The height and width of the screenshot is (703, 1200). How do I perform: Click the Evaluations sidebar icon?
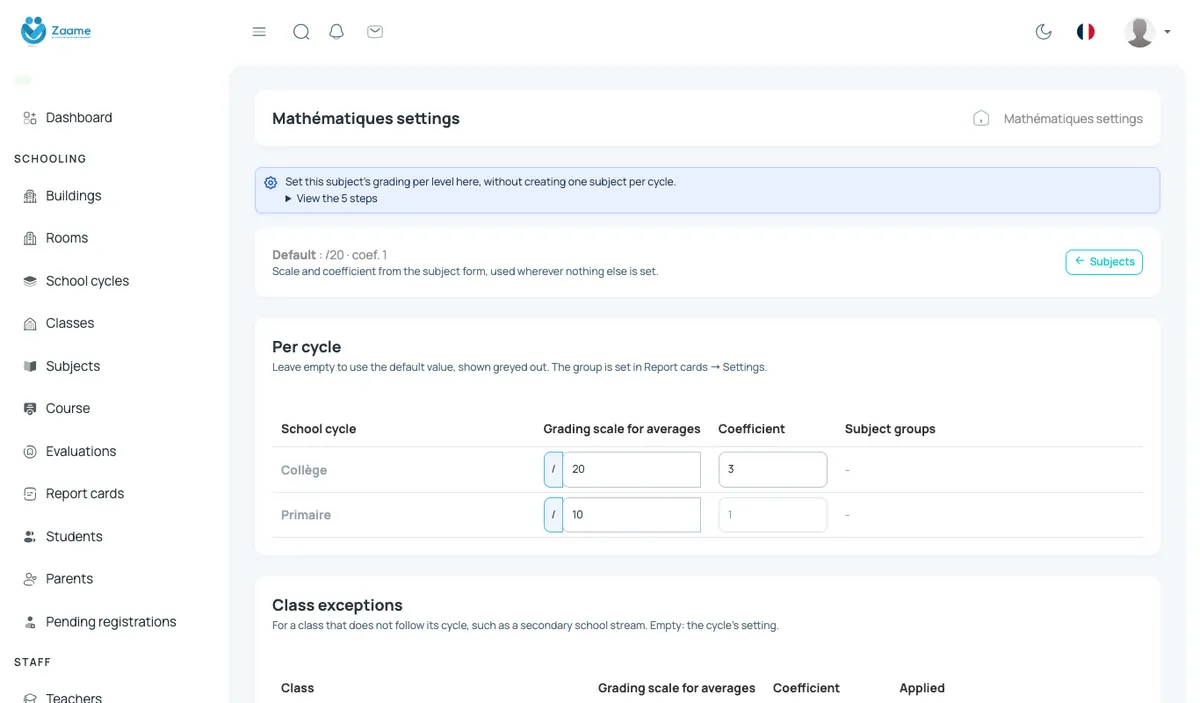click(x=30, y=452)
